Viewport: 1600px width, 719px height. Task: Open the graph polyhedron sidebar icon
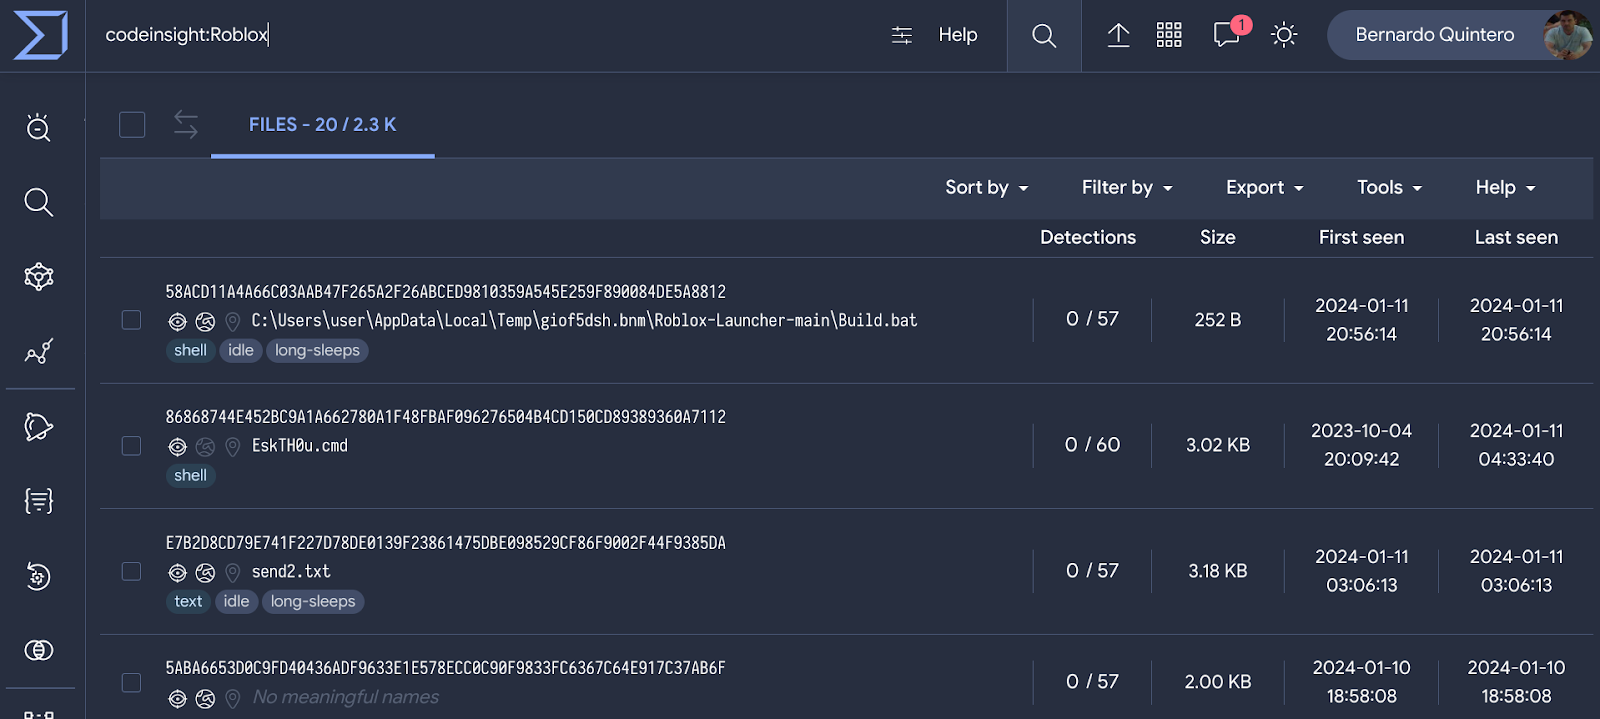[x=38, y=277]
